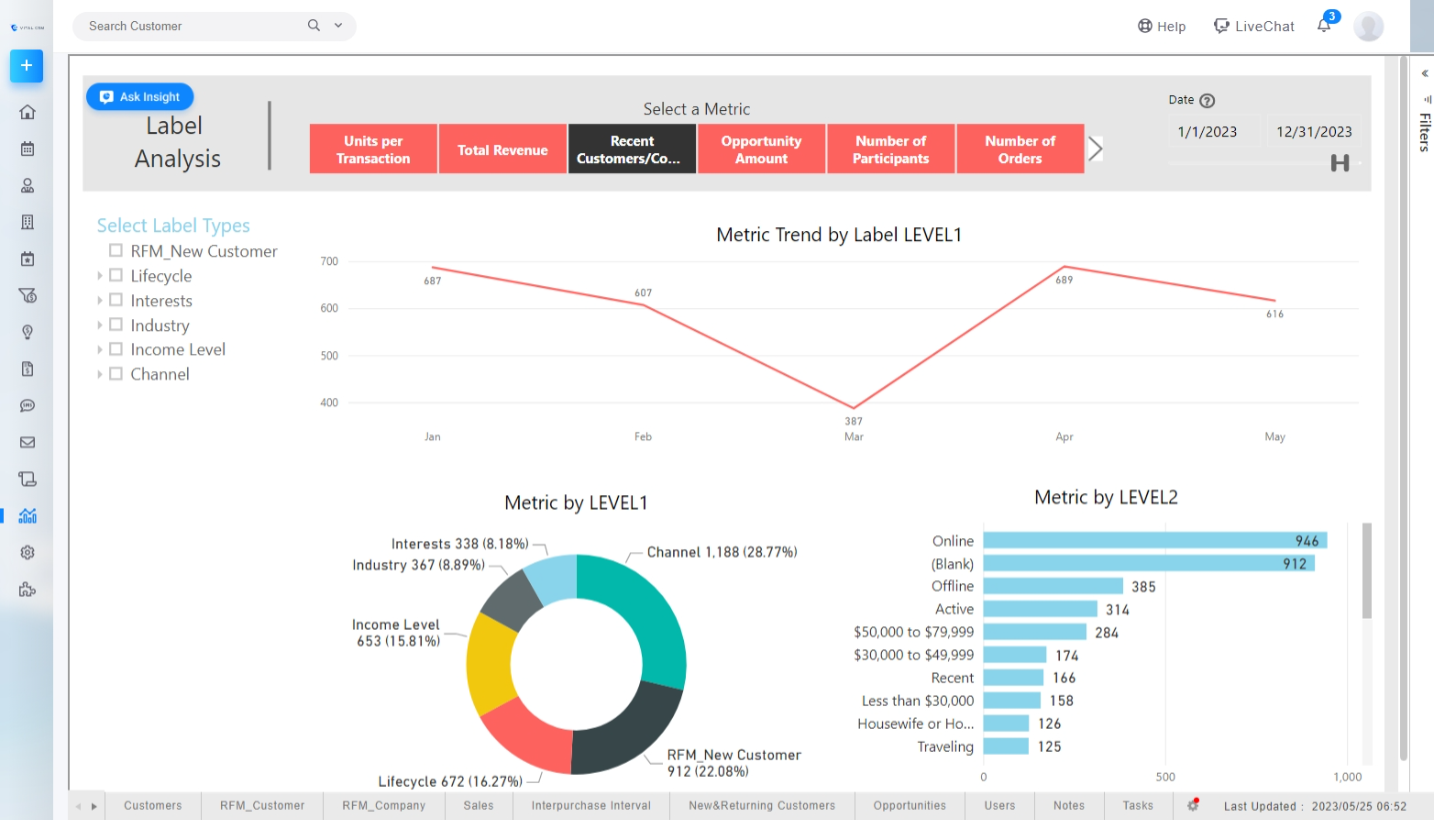This screenshot has width=1434, height=820.
Task: Click the blue plus button in sidebar
Action: point(27,66)
